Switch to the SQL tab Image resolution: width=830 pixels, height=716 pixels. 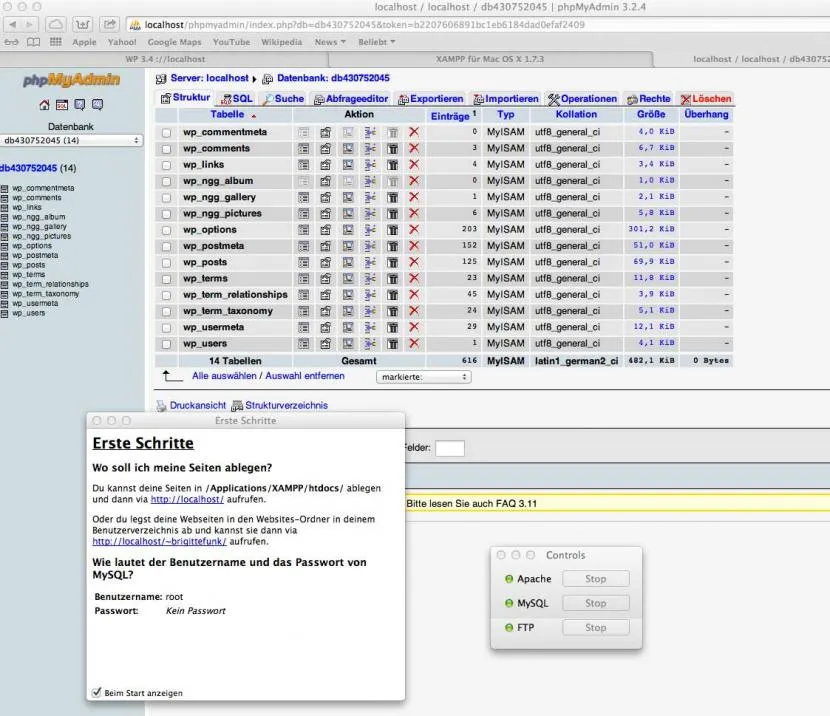(237, 98)
